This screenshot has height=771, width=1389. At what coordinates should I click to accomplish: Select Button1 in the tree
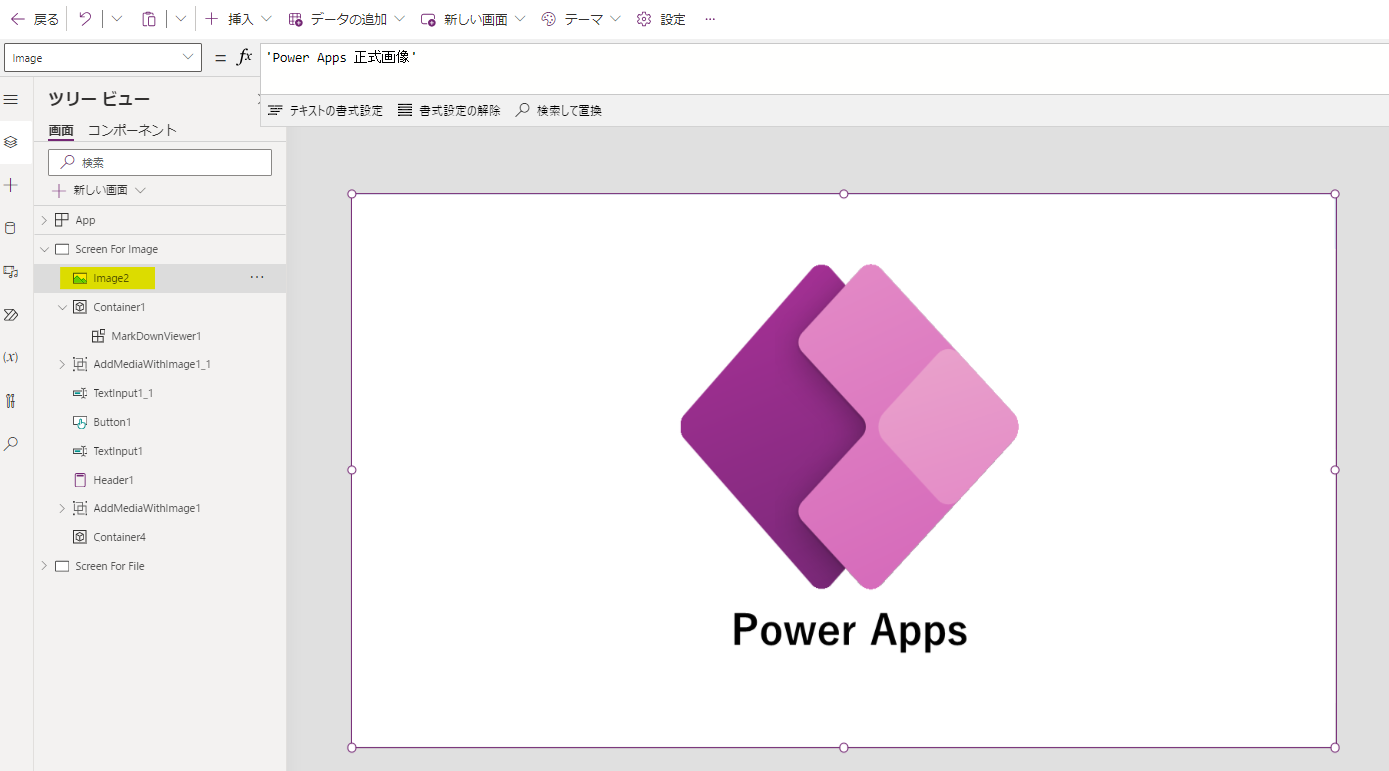[x=112, y=422]
